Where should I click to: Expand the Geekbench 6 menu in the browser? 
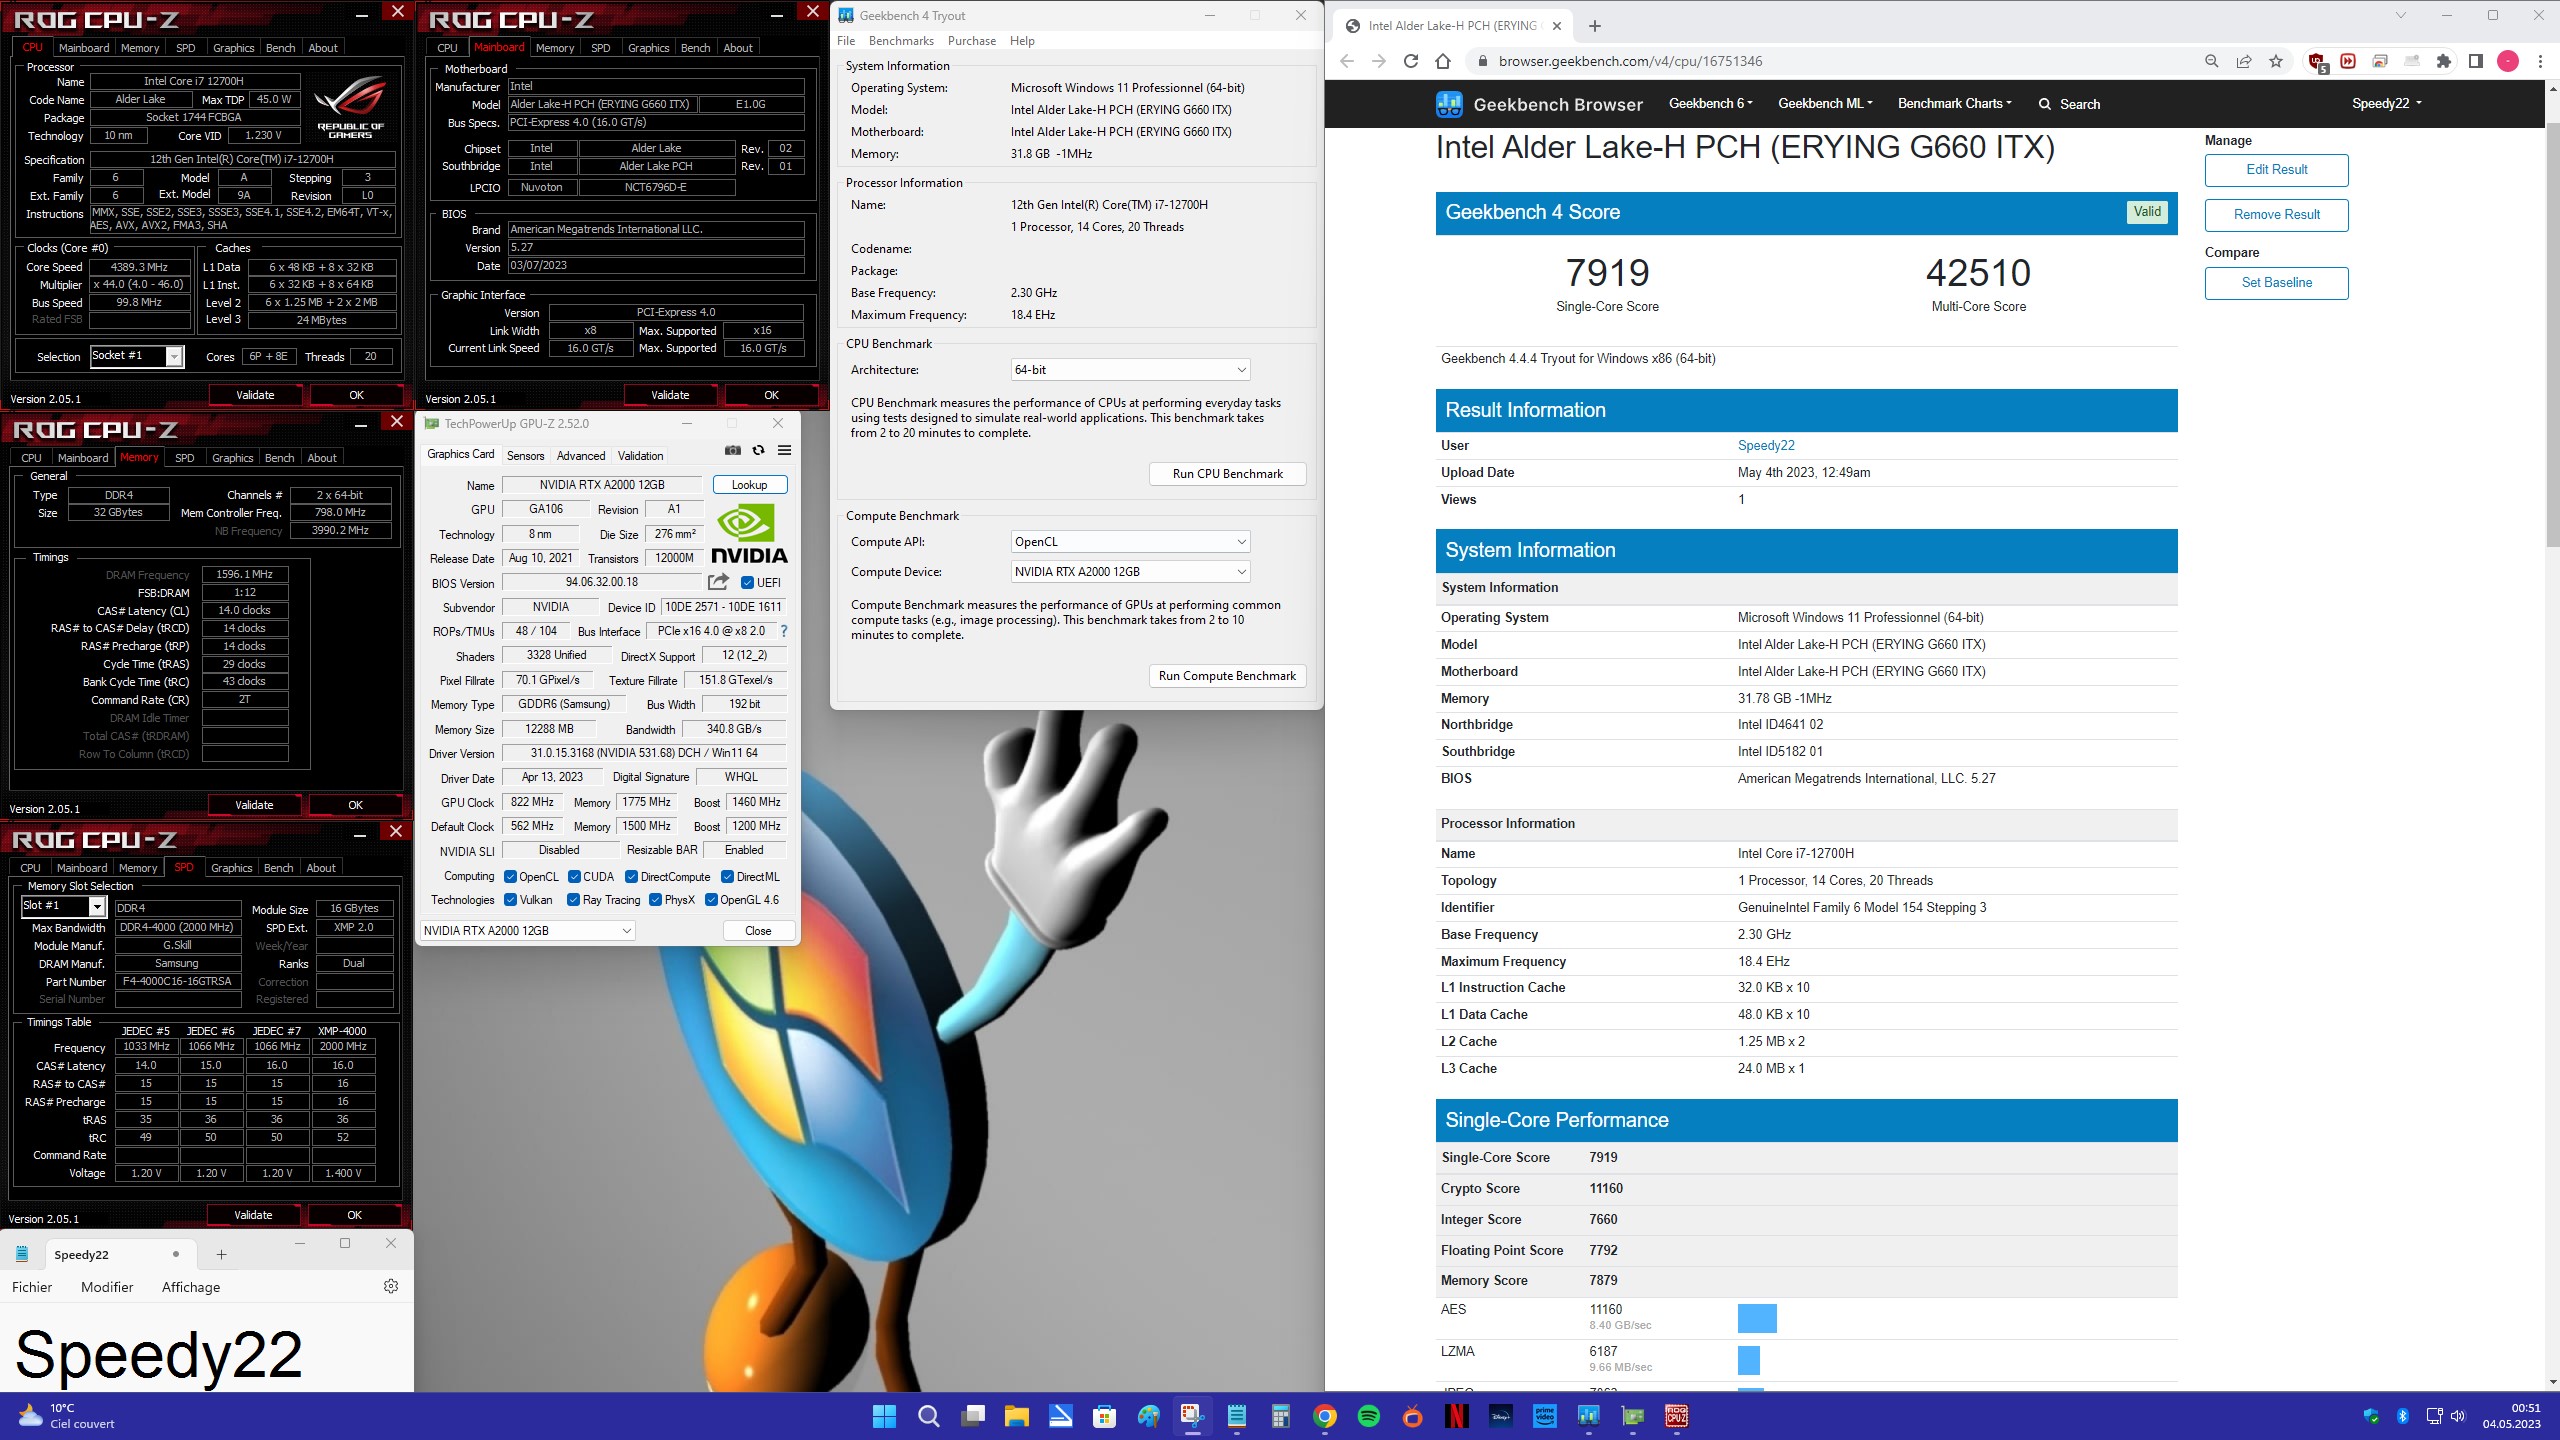click(1711, 103)
